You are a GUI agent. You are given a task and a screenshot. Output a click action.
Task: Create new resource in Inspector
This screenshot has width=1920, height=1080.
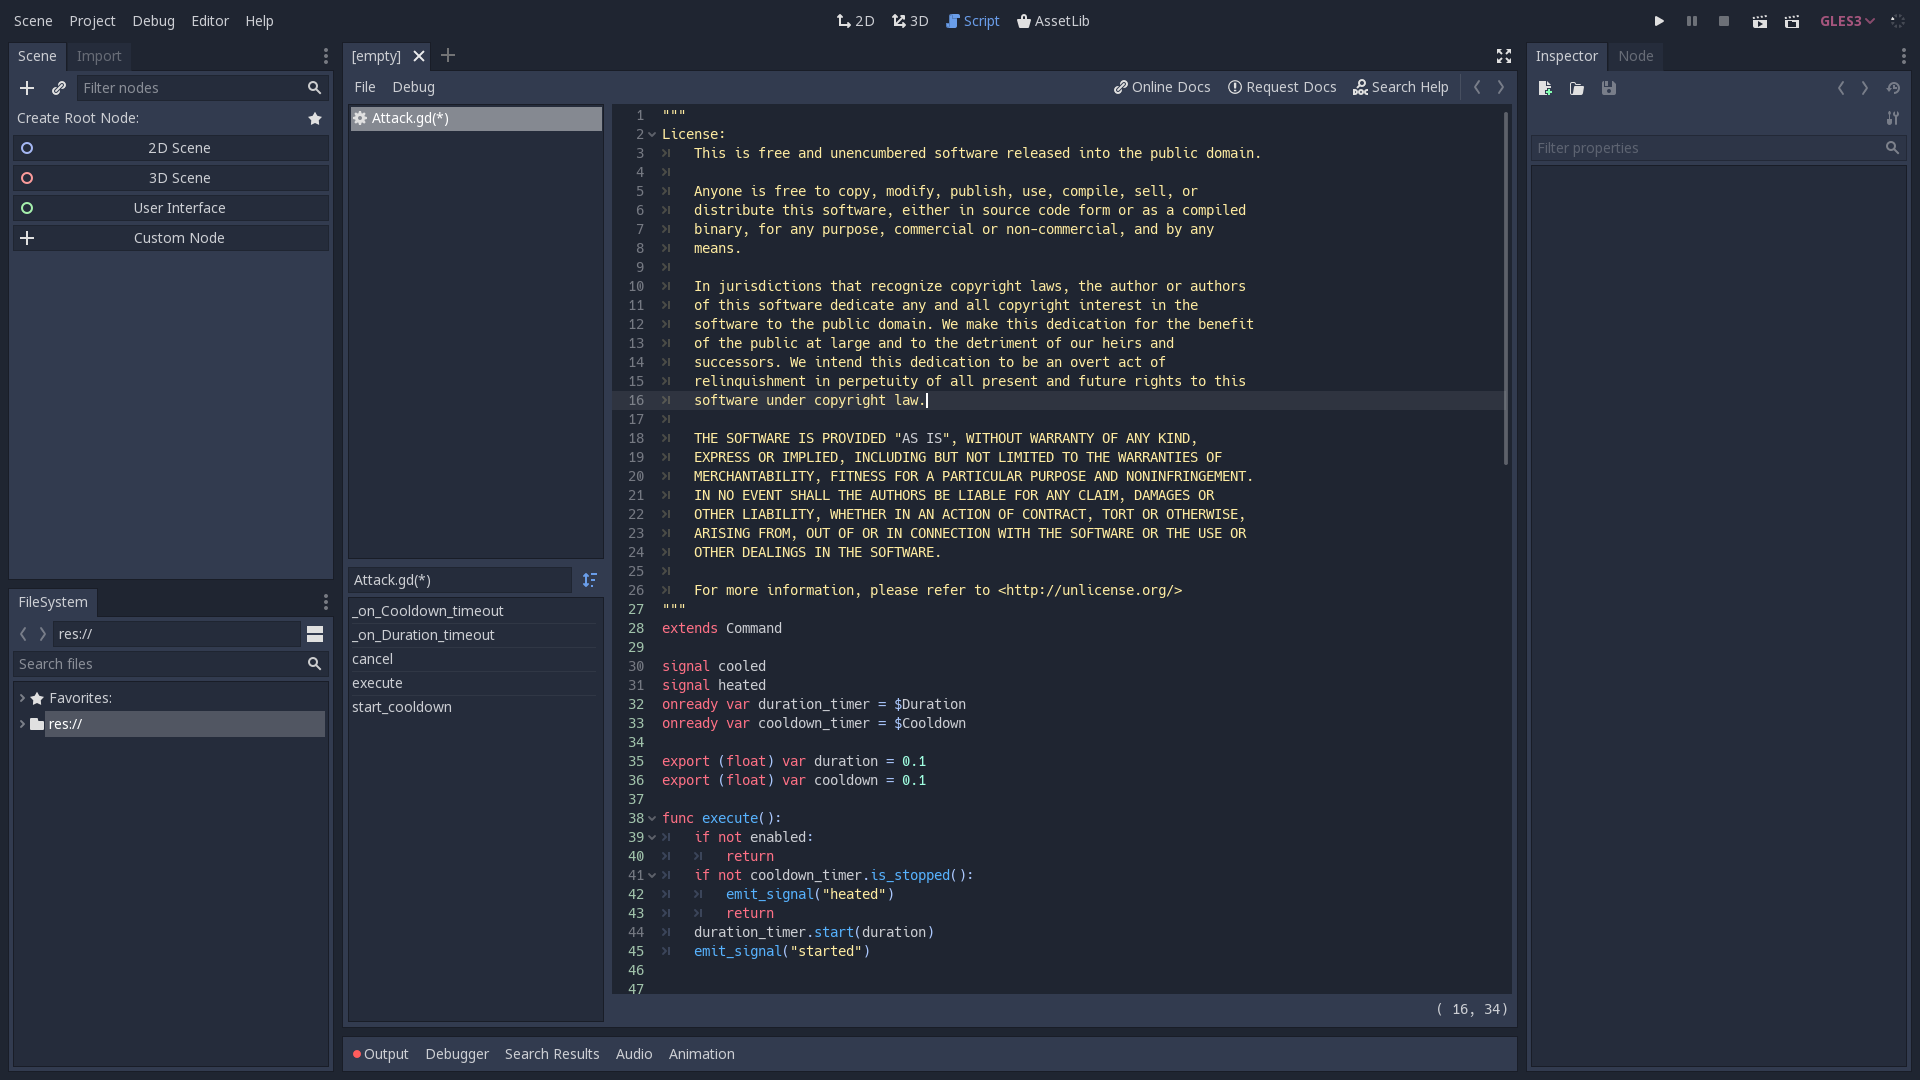1545,88
